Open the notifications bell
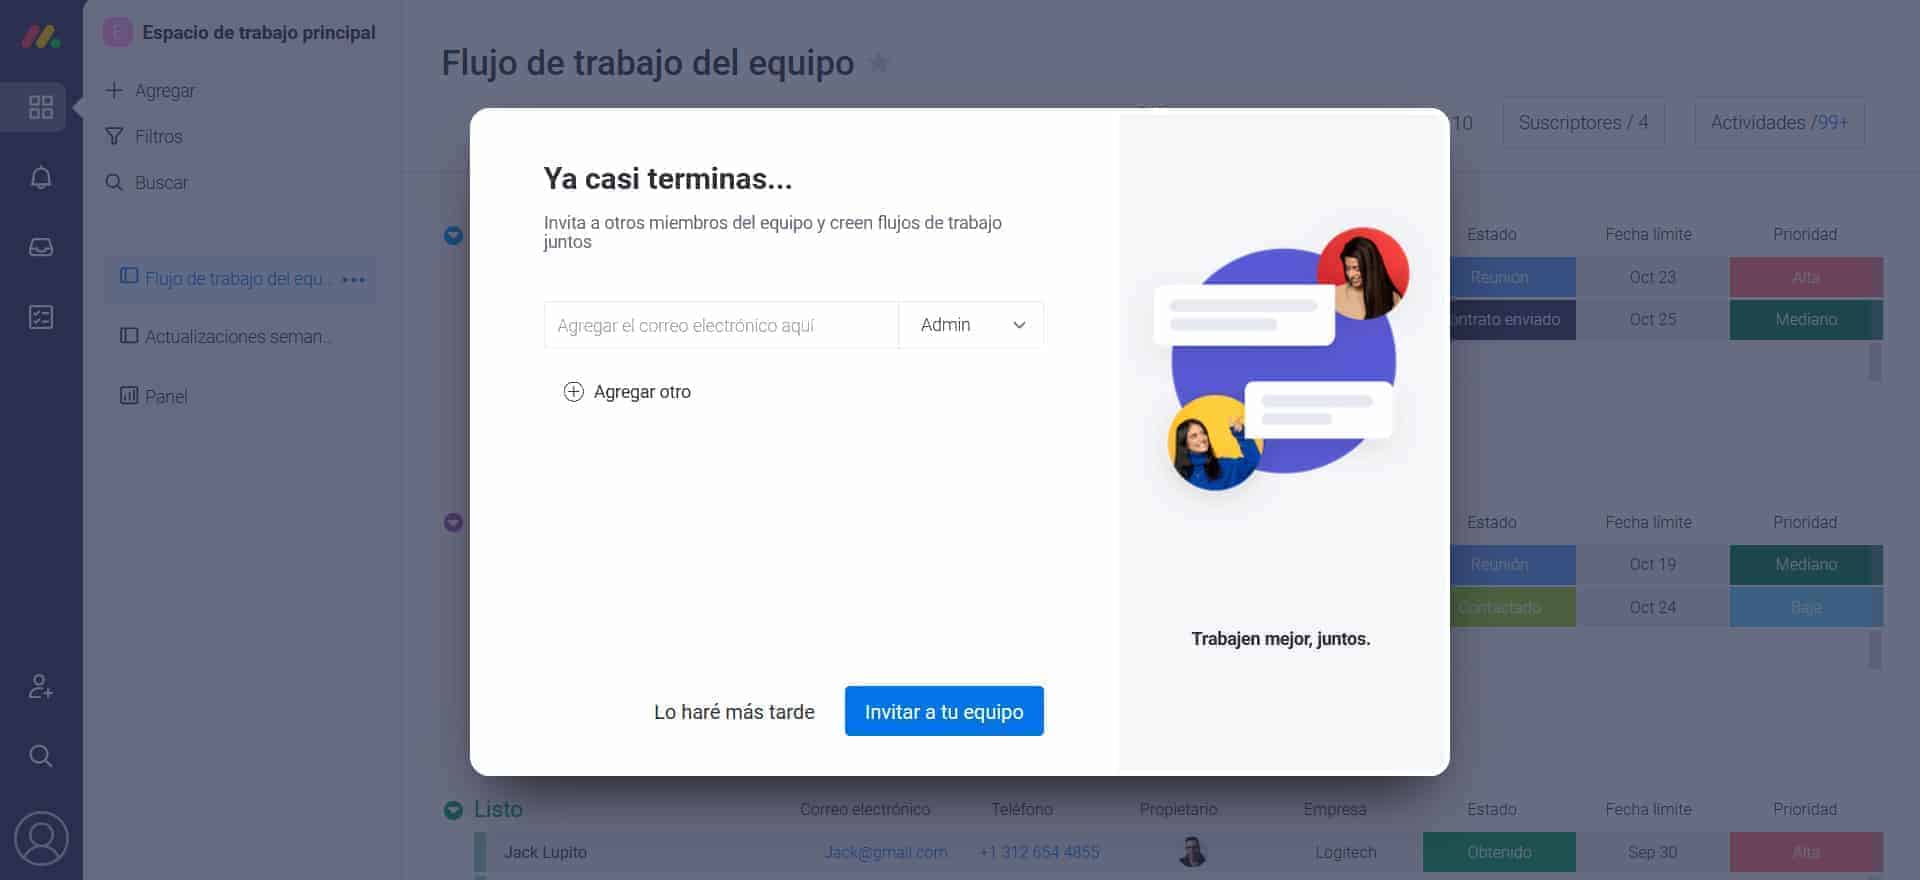1920x880 pixels. point(41,178)
